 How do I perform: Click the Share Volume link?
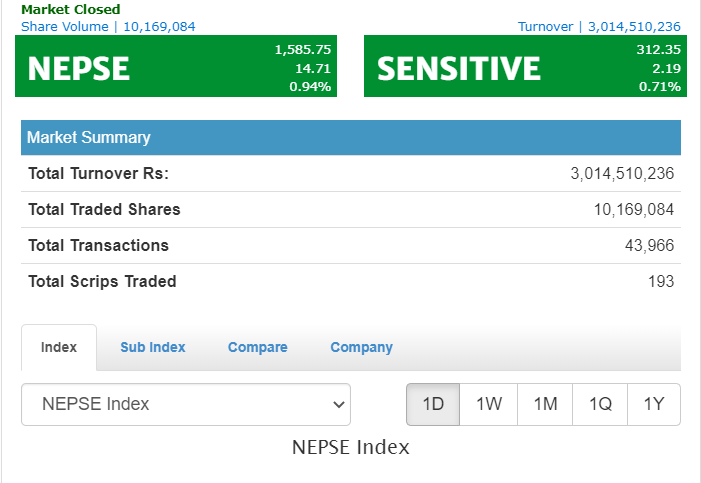click(x=108, y=26)
